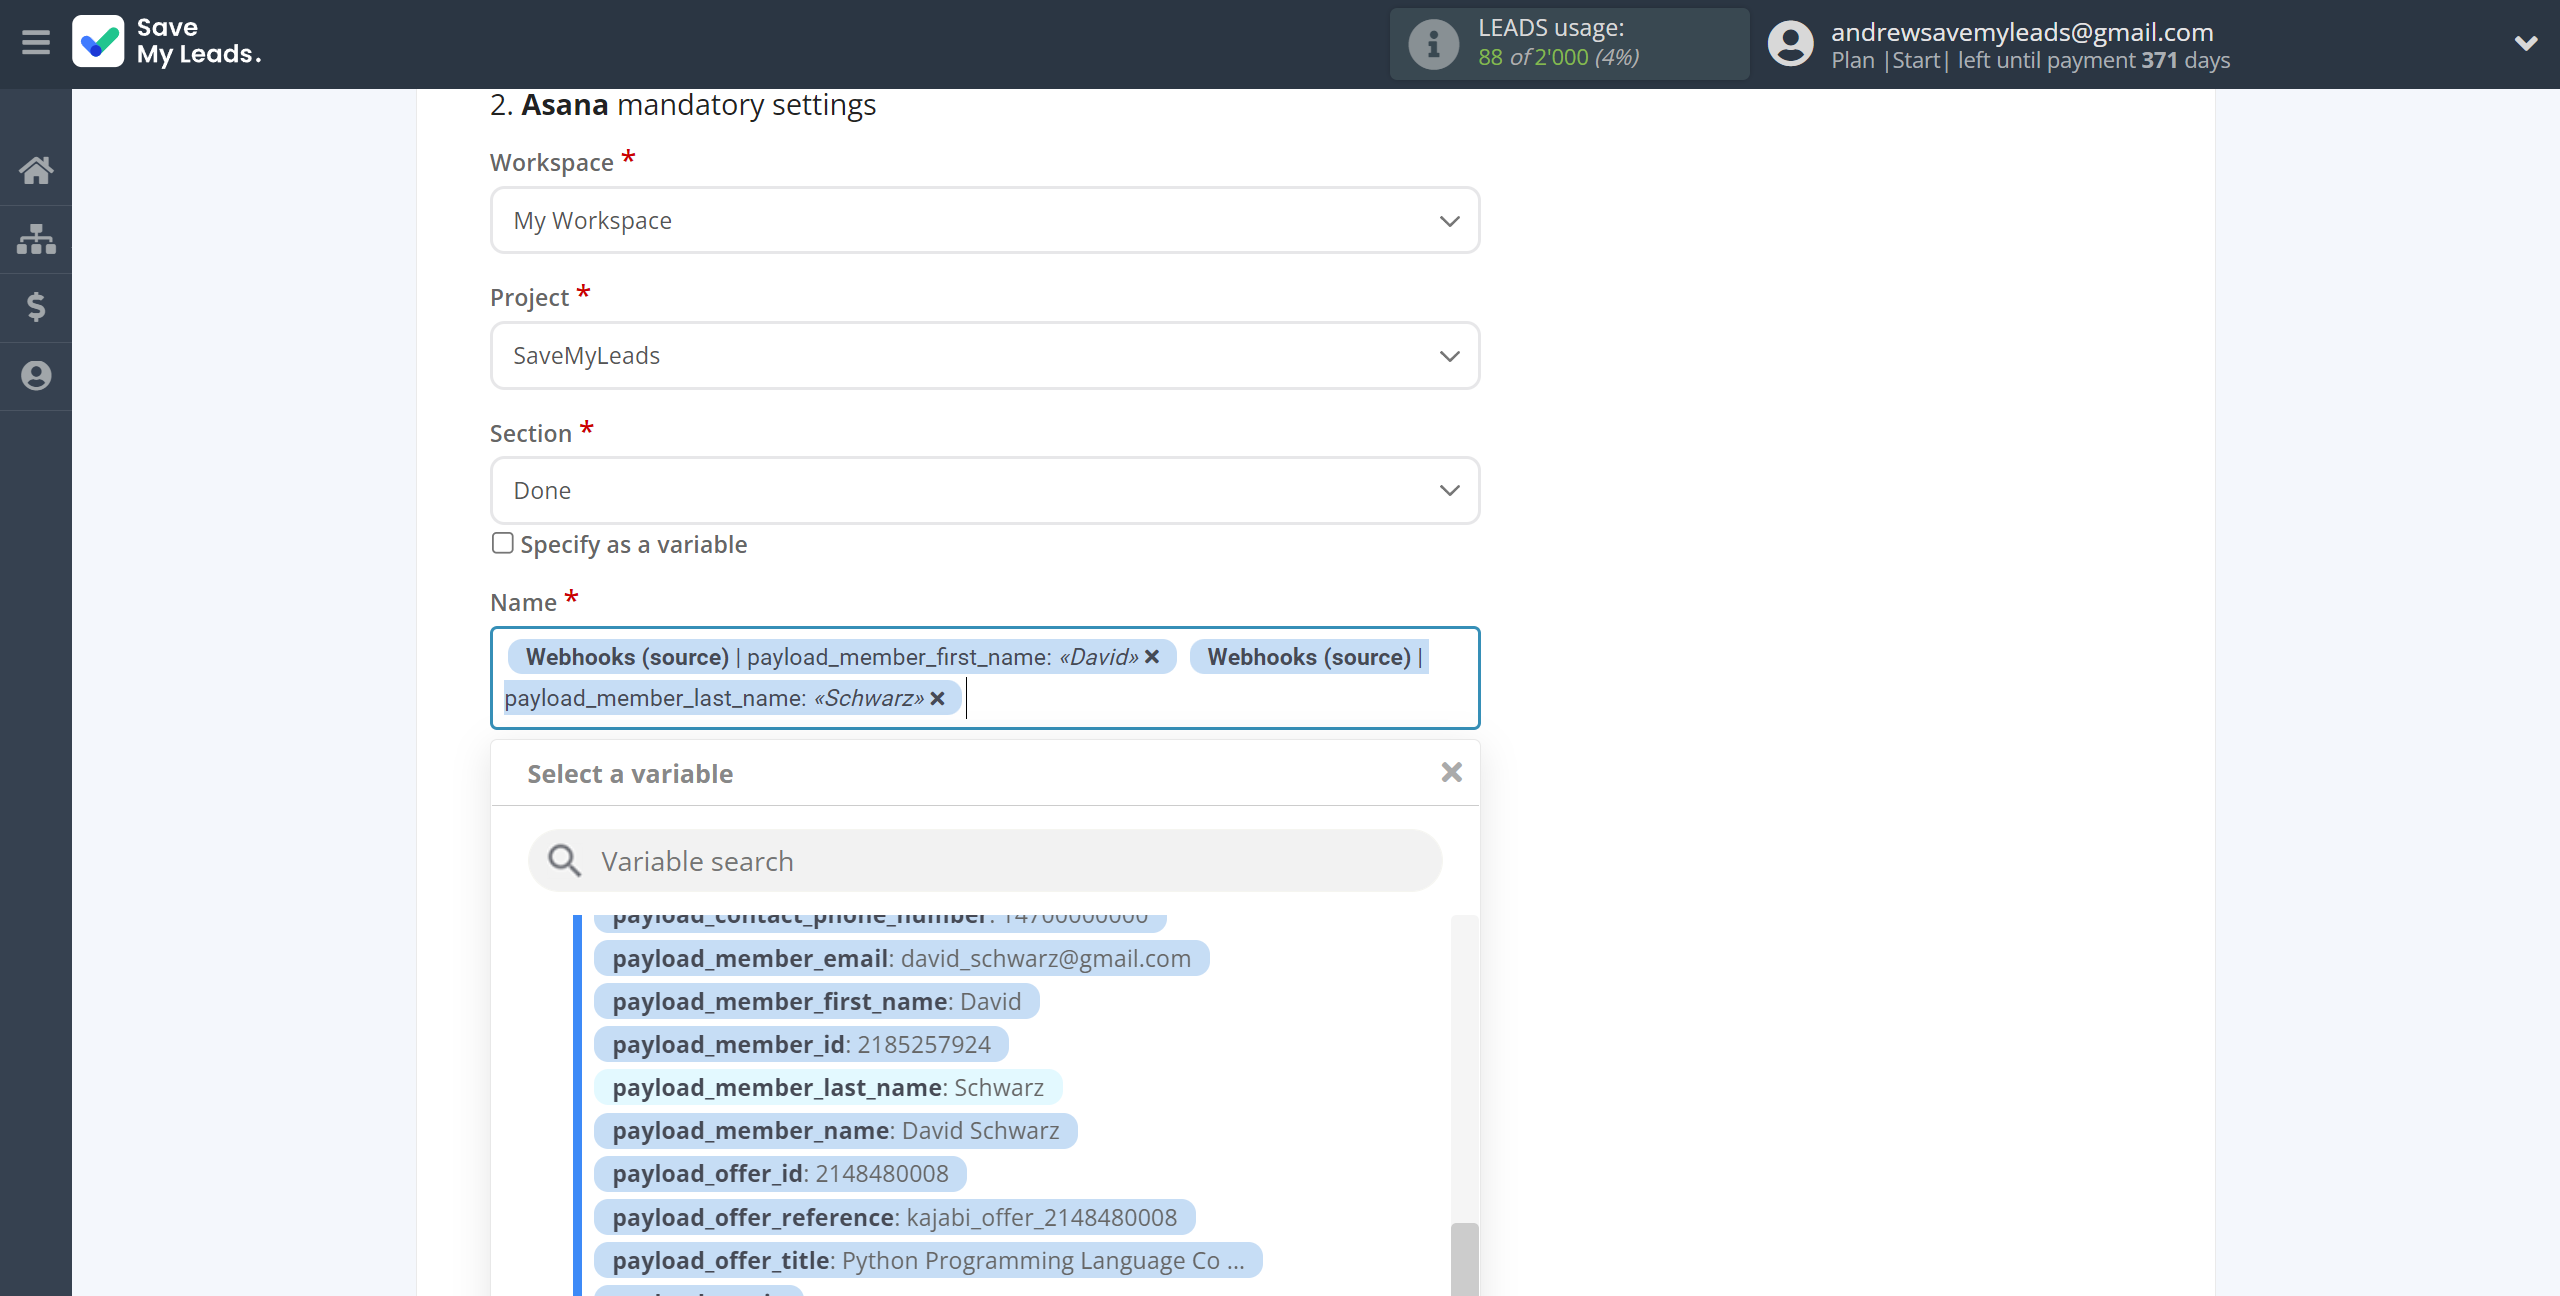This screenshot has height=1296, width=2560.
Task: Select payload_offer_id variable
Action: [780, 1173]
